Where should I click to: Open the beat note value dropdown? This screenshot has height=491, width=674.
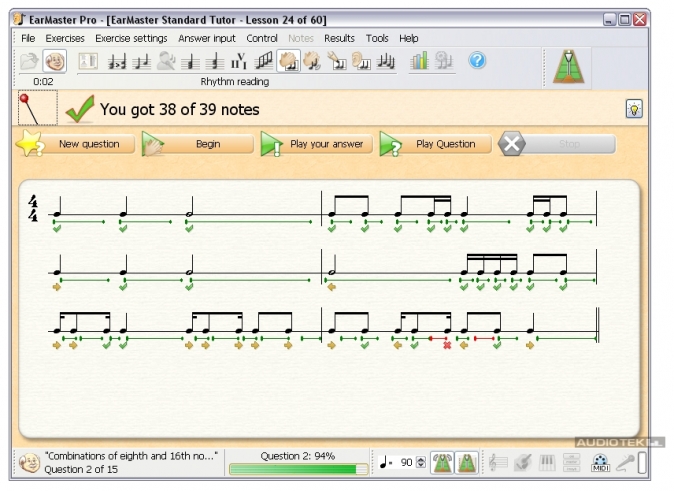[x=386, y=463]
